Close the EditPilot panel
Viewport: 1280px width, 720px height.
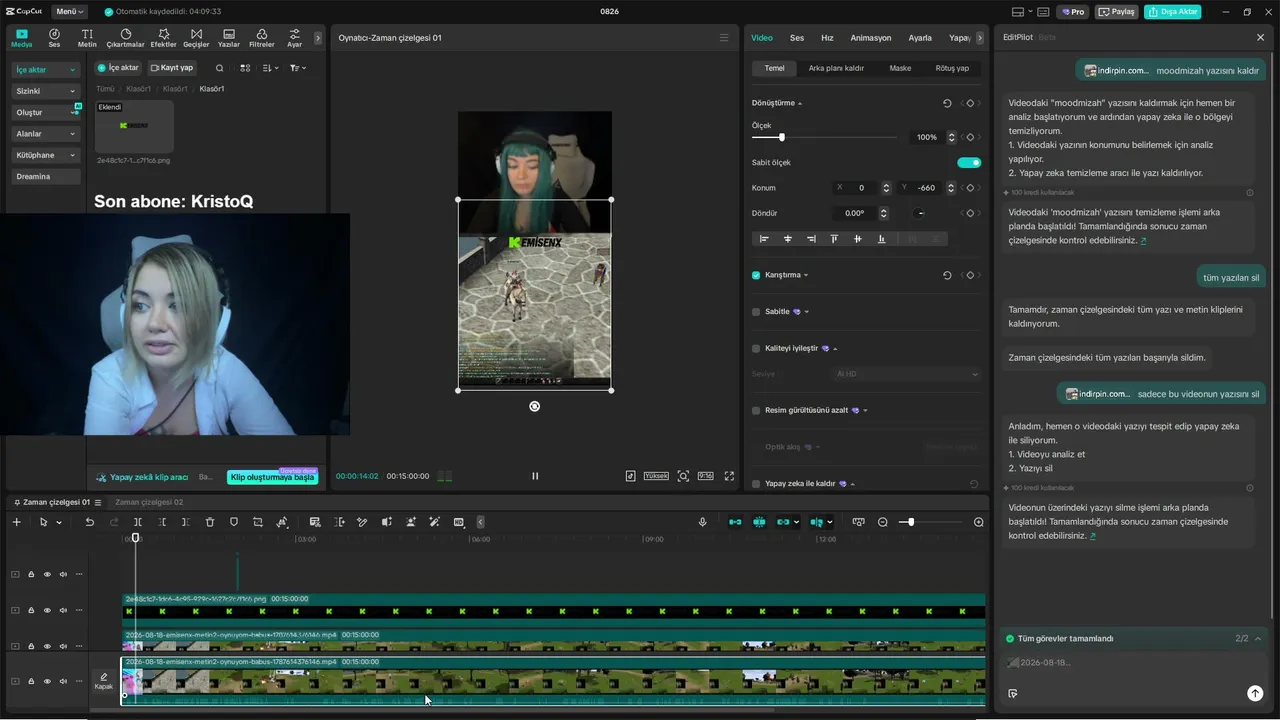[1260, 37]
